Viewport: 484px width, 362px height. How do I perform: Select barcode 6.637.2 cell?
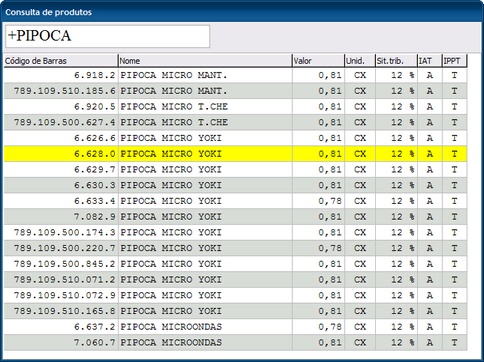61,327
